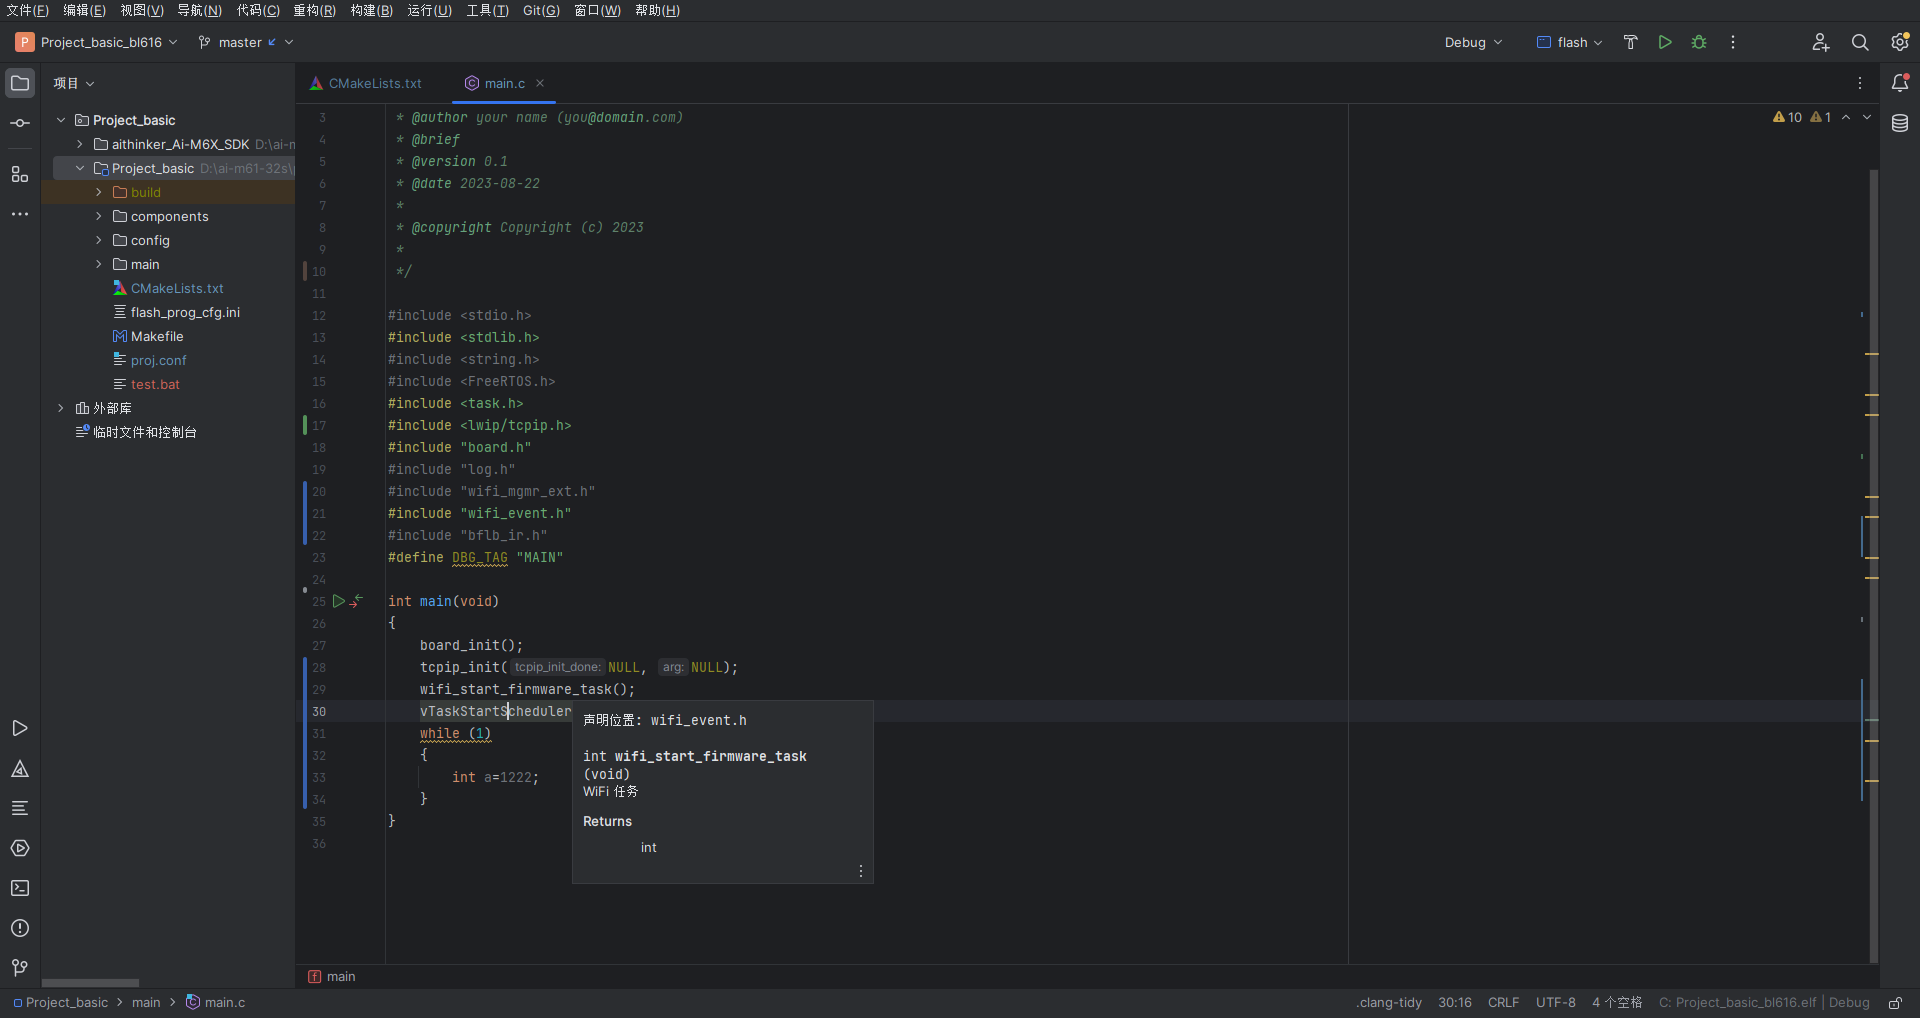Open the Problems tool window icon
The width and height of the screenshot is (1920, 1018).
click(x=20, y=928)
